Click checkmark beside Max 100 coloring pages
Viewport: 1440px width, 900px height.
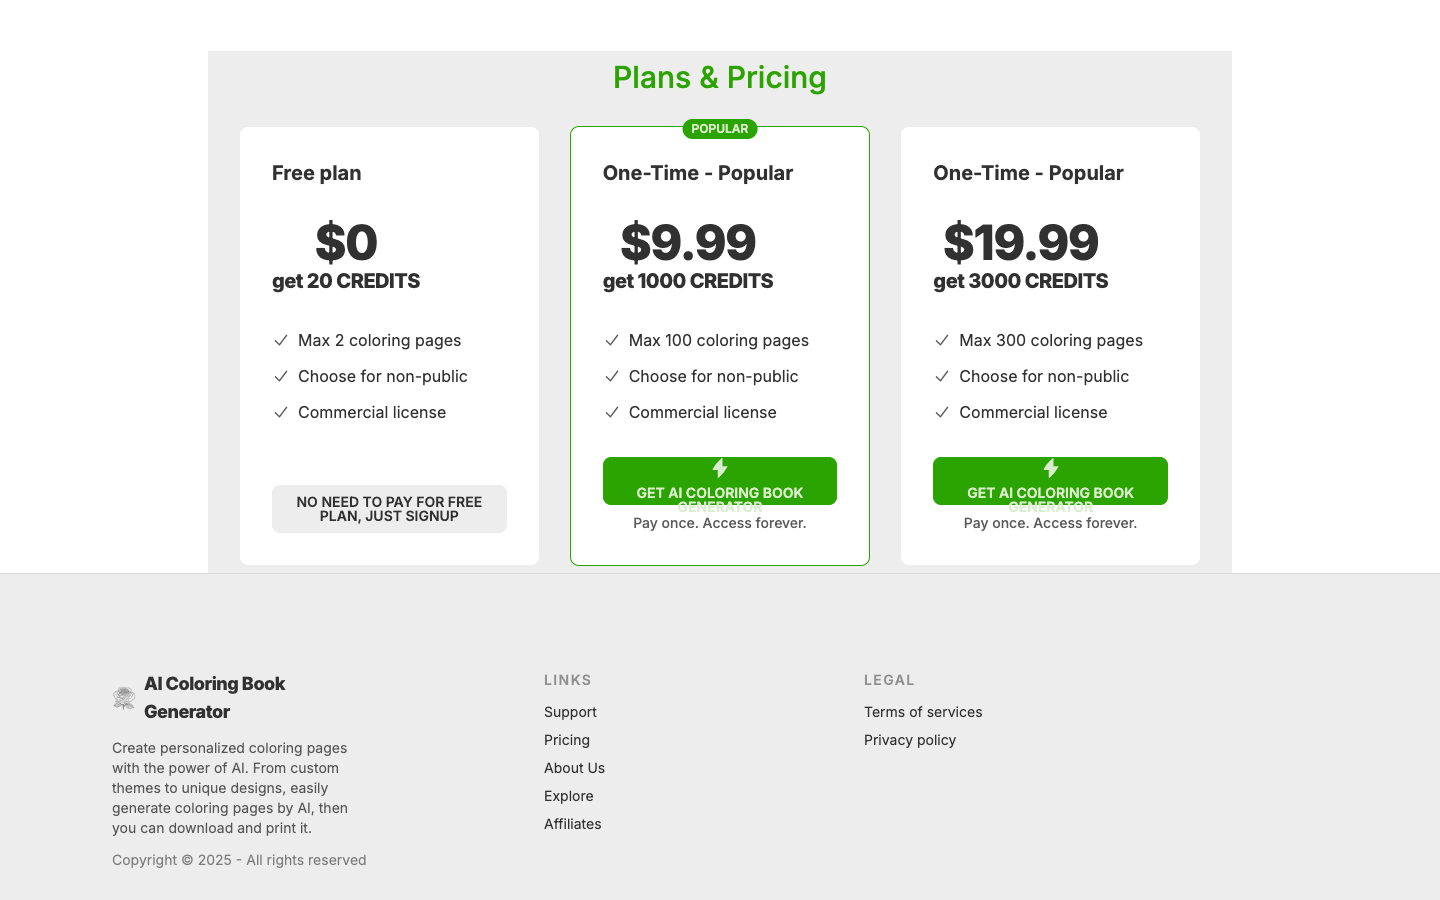click(612, 341)
